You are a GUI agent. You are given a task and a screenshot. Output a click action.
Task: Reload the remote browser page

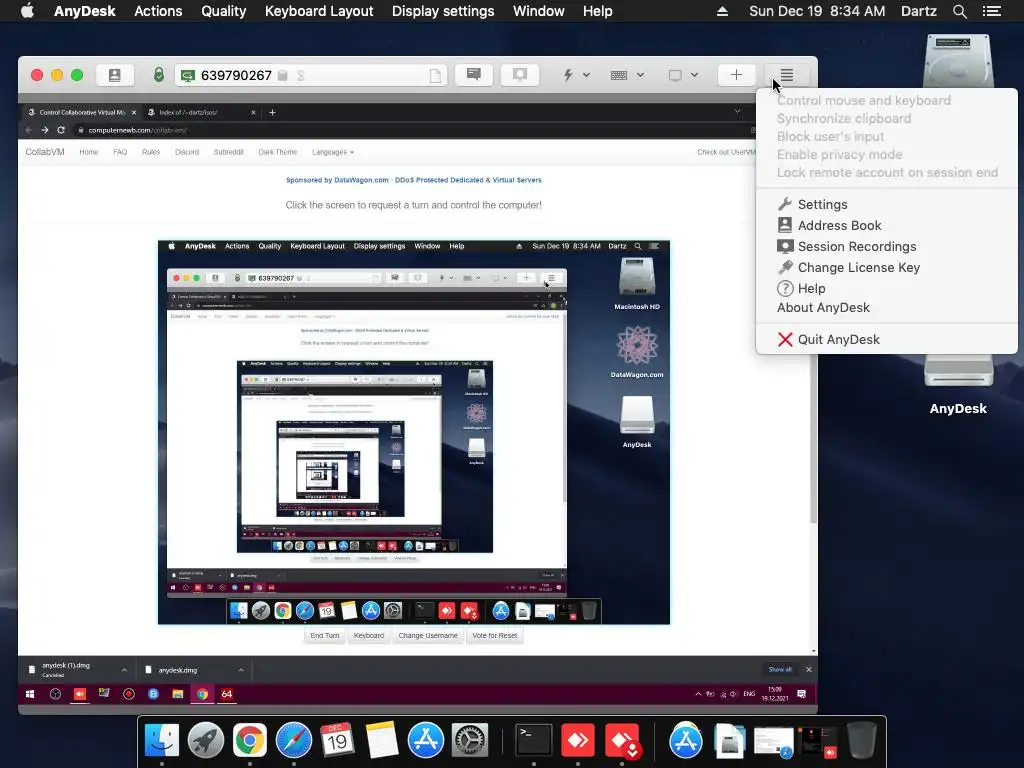click(61, 130)
